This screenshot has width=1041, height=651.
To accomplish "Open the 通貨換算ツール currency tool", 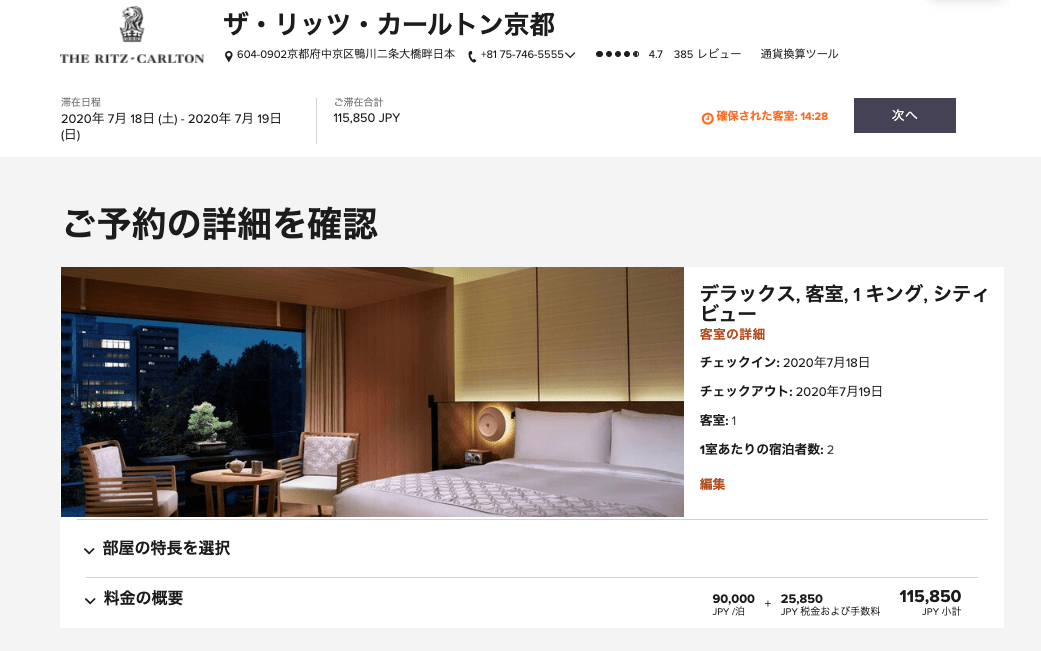I will (799, 54).
